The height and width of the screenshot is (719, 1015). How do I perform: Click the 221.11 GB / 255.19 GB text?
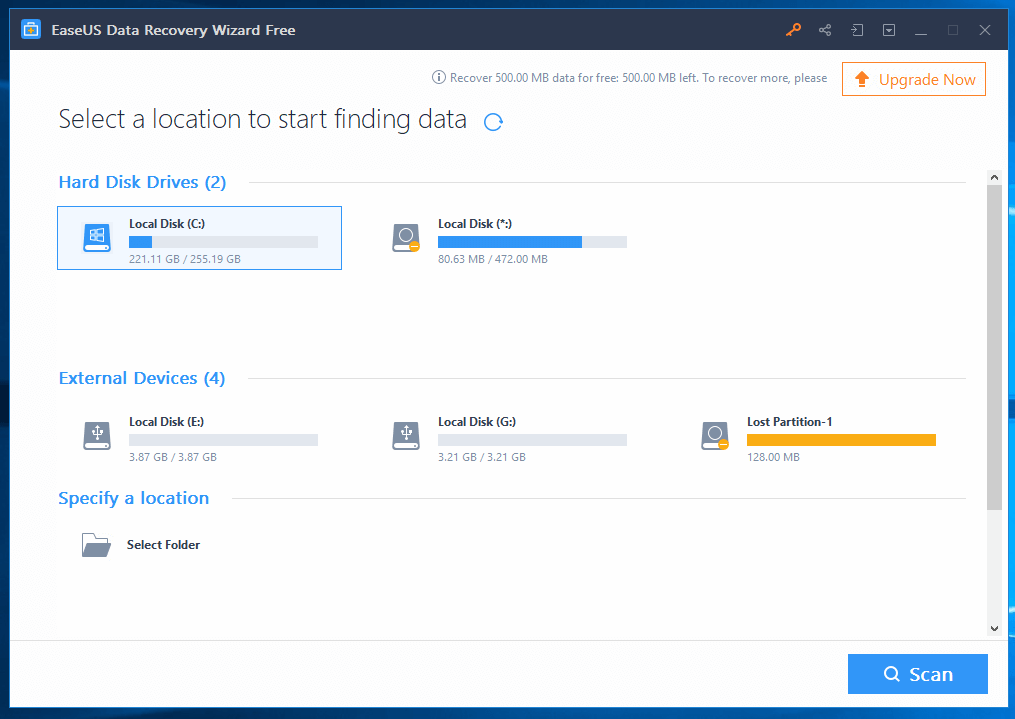click(x=184, y=259)
